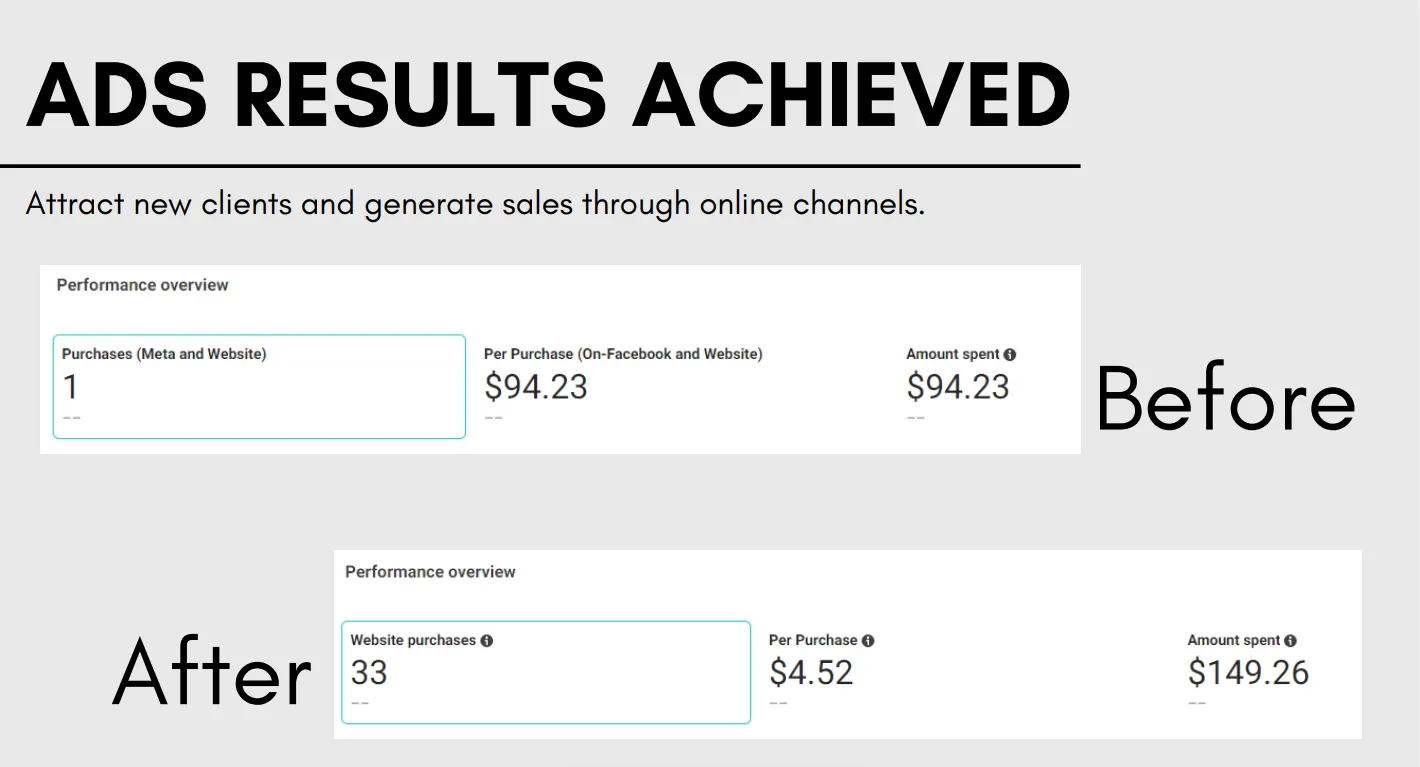Click the info circle near Website purchases 33
The width and height of the screenshot is (1420, 767).
pos(487,640)
